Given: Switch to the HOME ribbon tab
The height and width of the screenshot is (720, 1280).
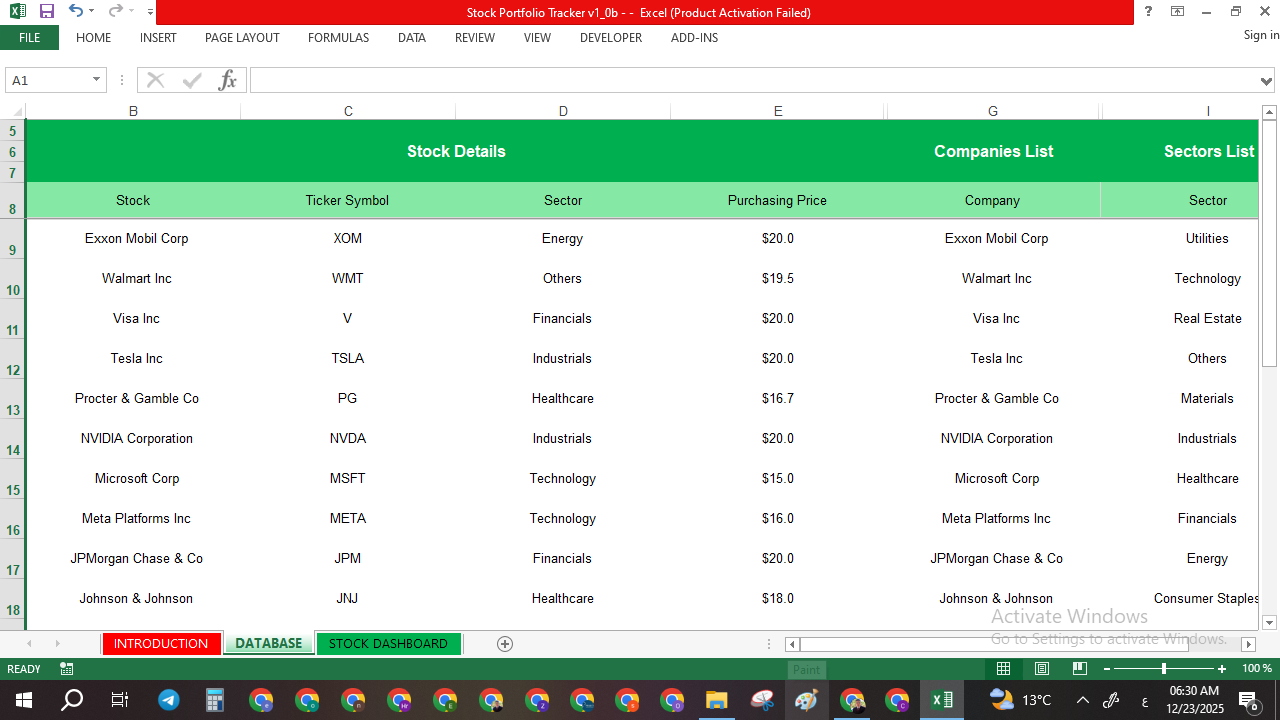Looking at the screenshot, I should pos(93,38).
